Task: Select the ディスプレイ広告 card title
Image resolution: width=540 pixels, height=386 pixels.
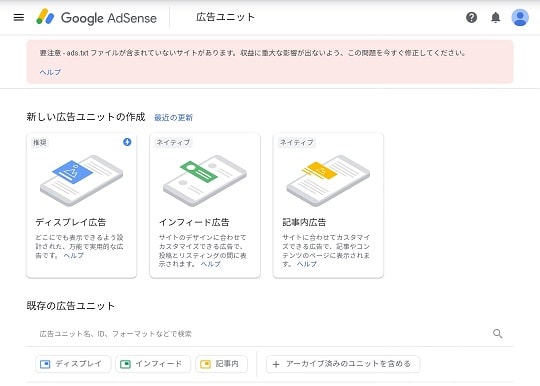Action: [71, 222]
